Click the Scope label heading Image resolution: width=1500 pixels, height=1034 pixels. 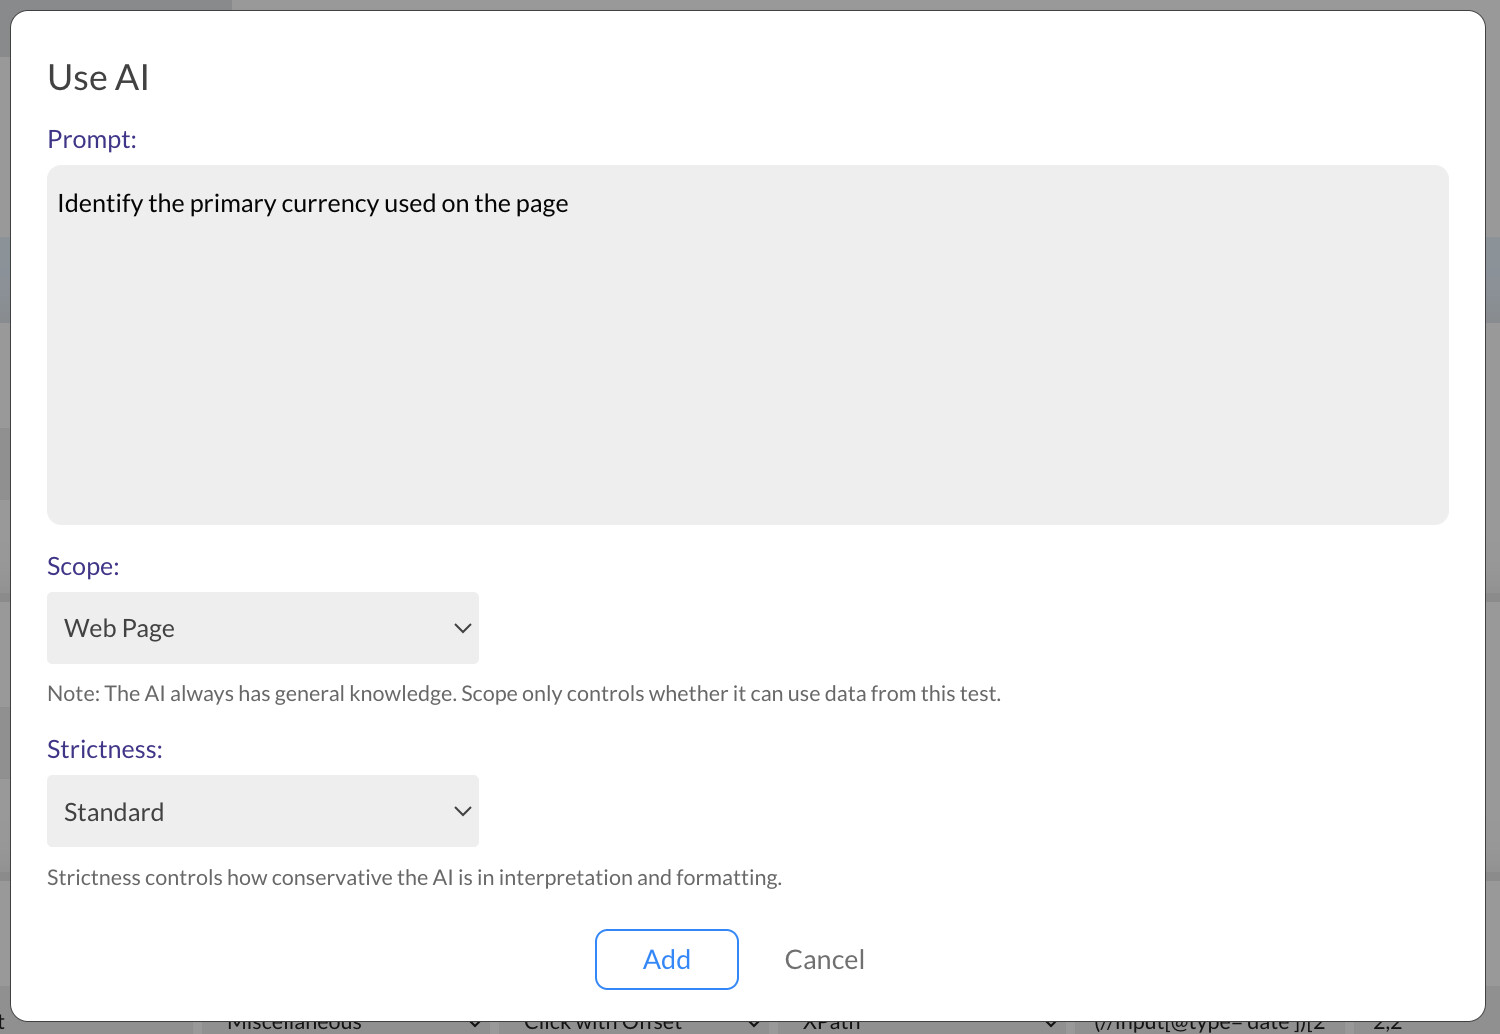82,566
